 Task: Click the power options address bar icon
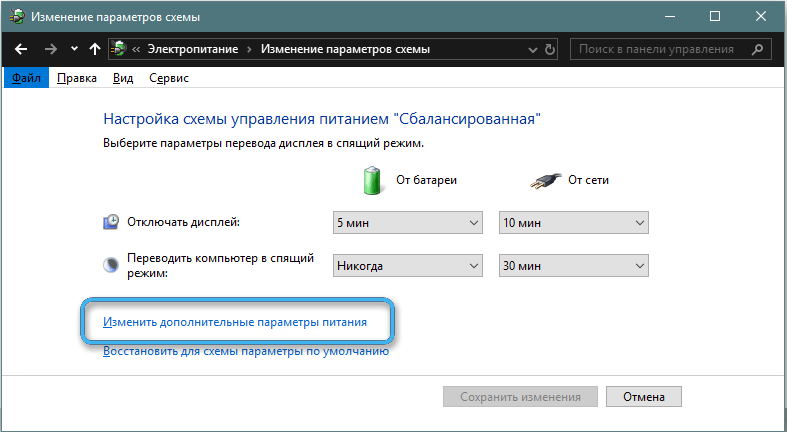(119, 48)
